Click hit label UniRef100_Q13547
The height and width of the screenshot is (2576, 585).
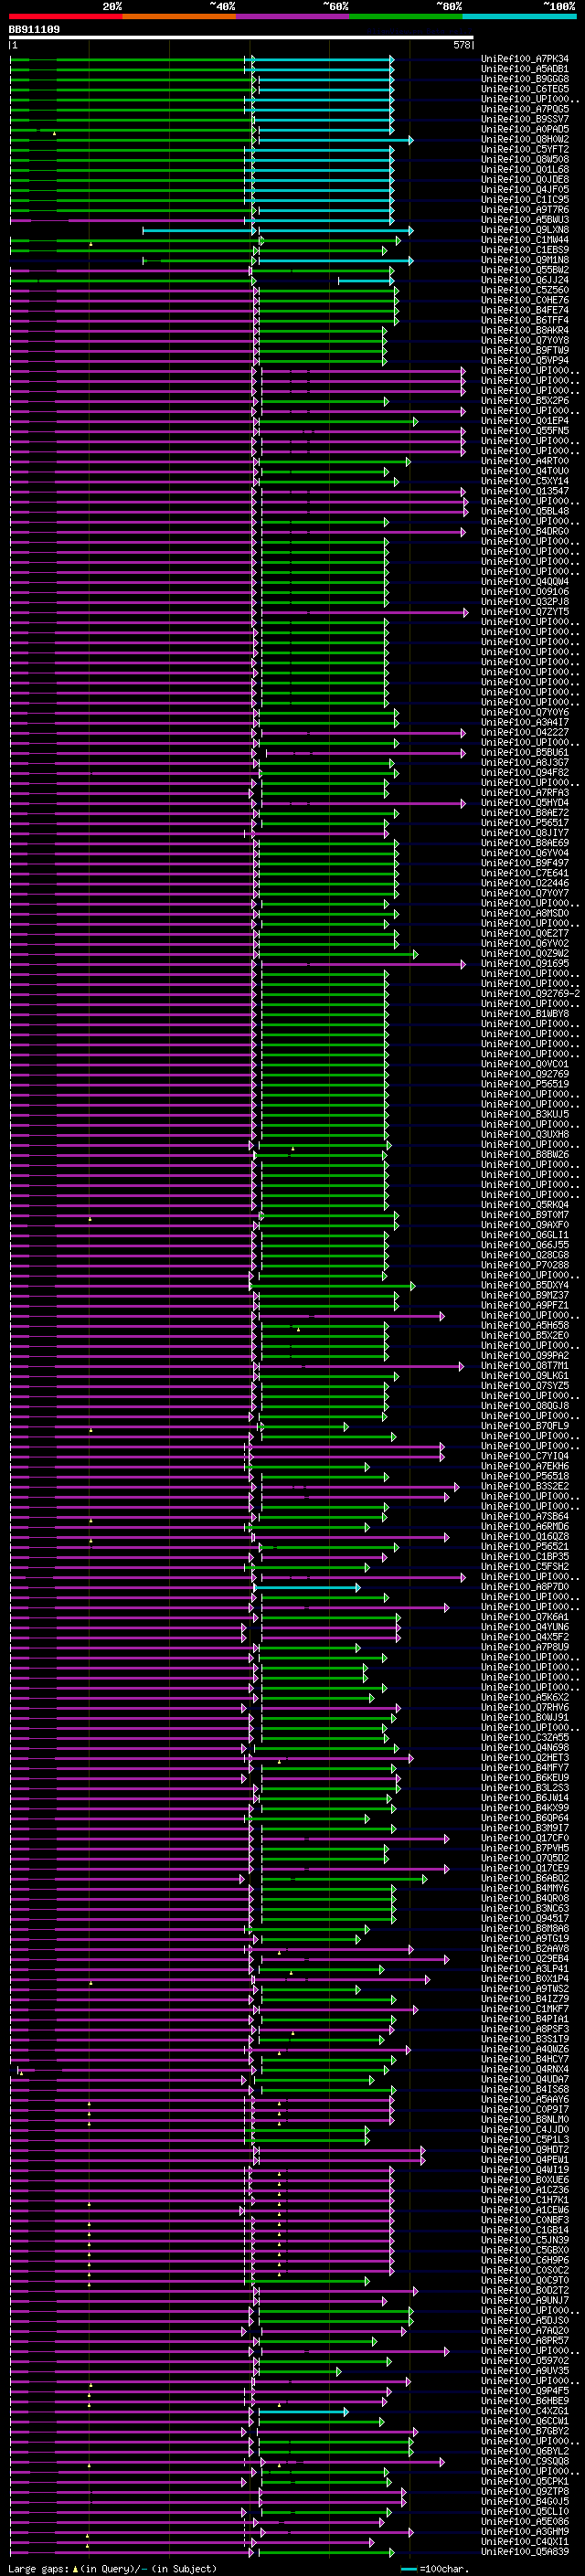point(525,491)
